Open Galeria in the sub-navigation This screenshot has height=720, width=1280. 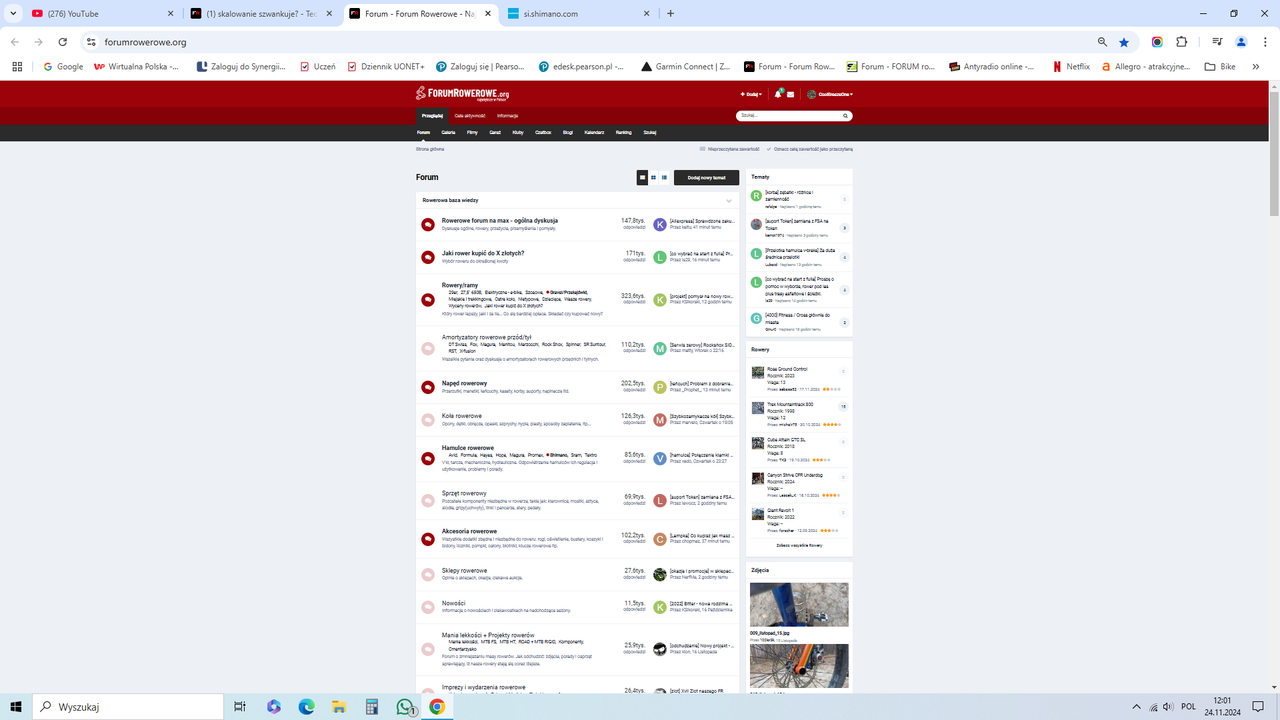pos(448,132)
